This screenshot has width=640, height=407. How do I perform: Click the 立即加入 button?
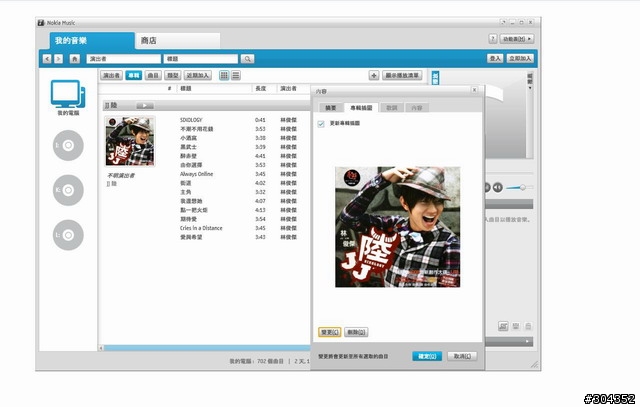pyautogui.click(x=520, y=58)
